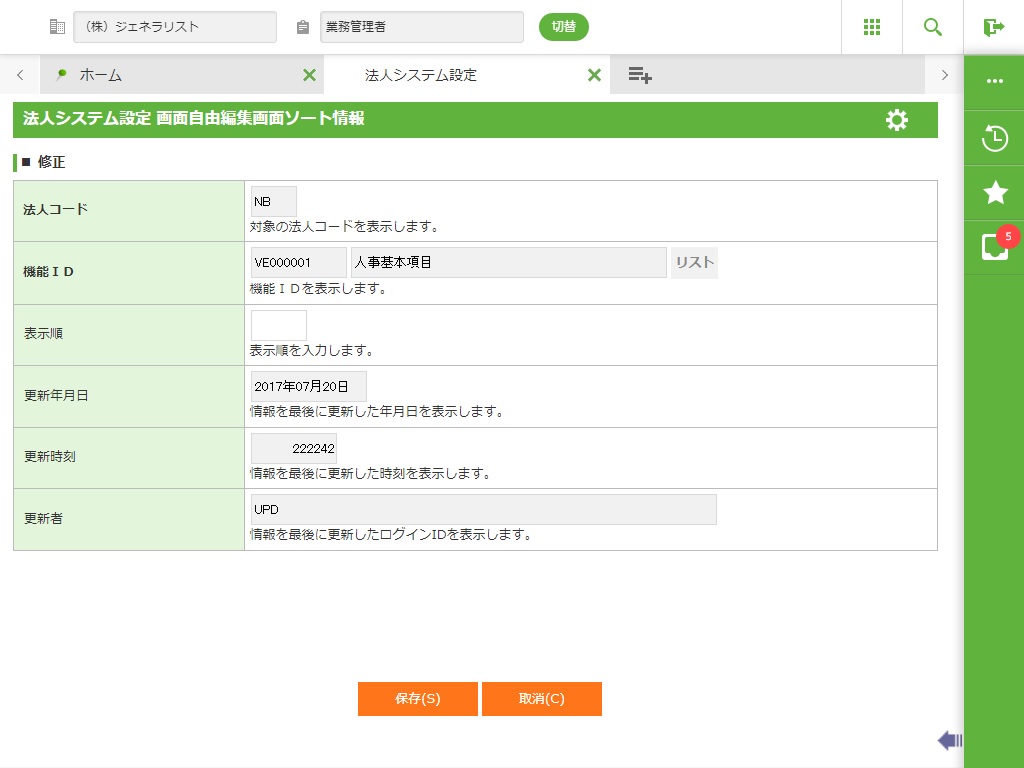Click the add new tab icon

(640, 75)
